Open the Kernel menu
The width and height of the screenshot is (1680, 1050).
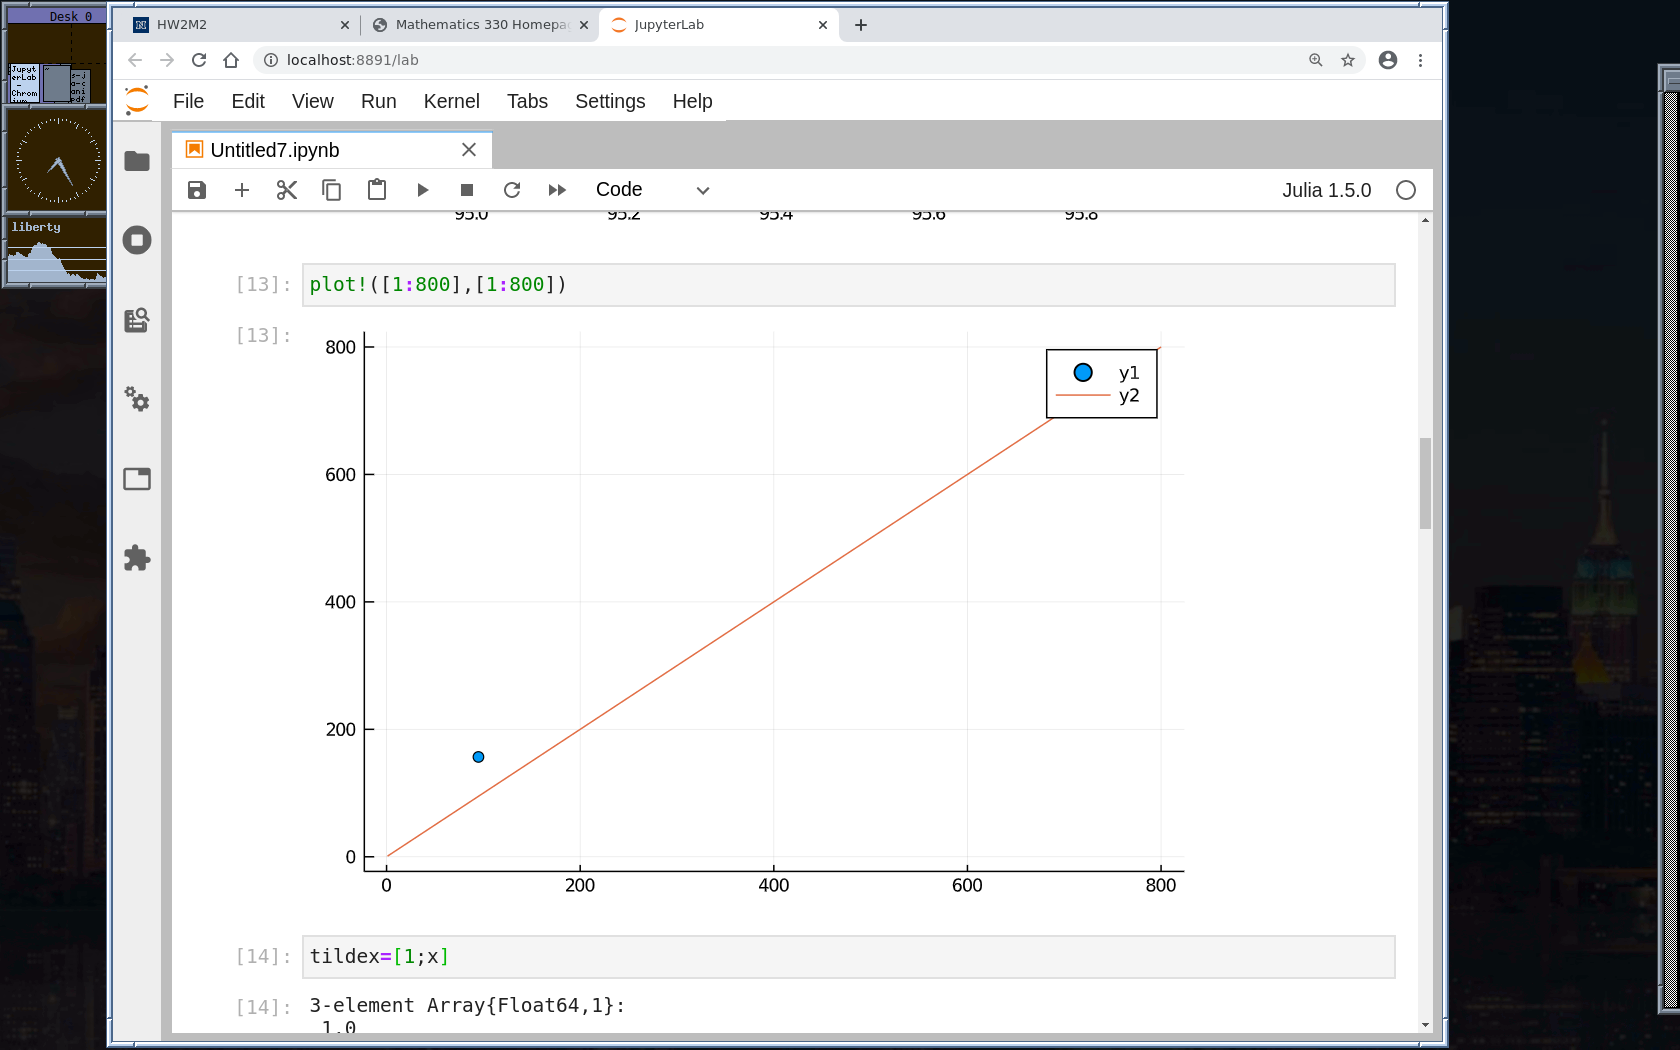click(451, 101)
